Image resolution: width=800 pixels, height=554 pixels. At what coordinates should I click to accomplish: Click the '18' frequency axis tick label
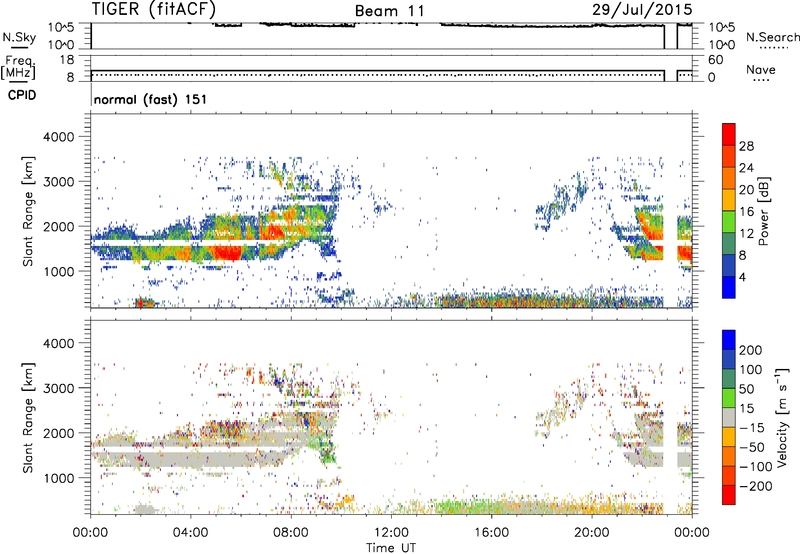pyautogui.click(x=67, y=60)
